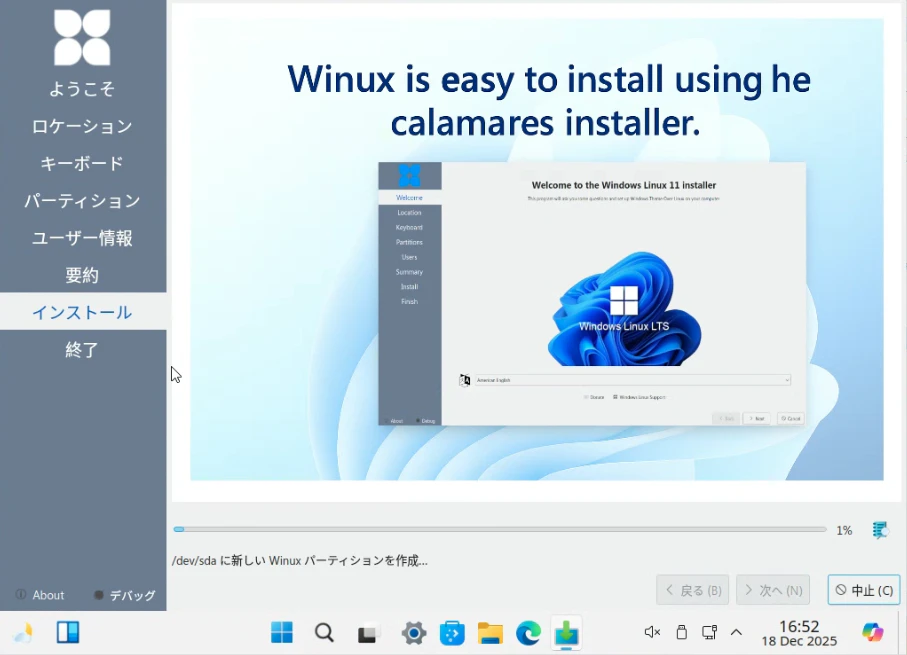The width and height of the screenshot is (907, 655).
Task: Toggle the デバッグ debug view
Action: (125, 595)
